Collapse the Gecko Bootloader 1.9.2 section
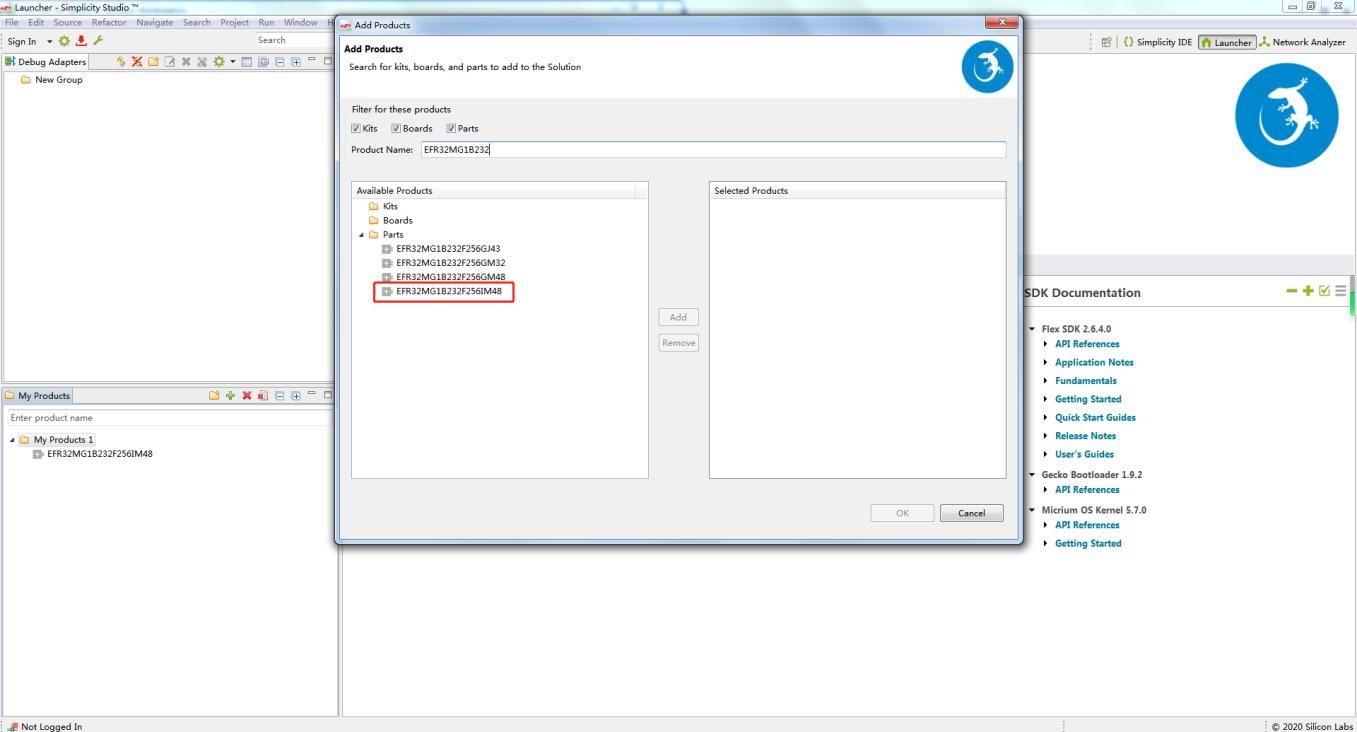 coord(1032,474)
